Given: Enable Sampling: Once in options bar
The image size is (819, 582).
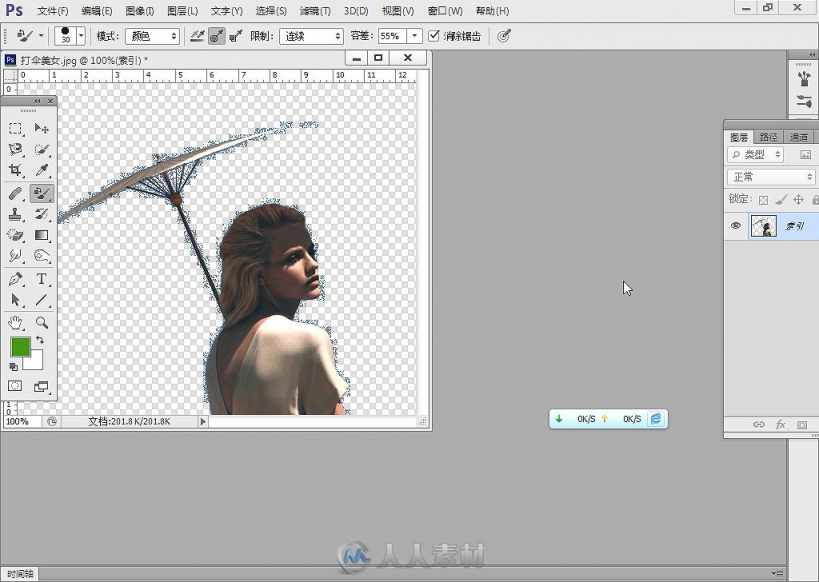Looking at the screenshot, I should coord(216,36).
